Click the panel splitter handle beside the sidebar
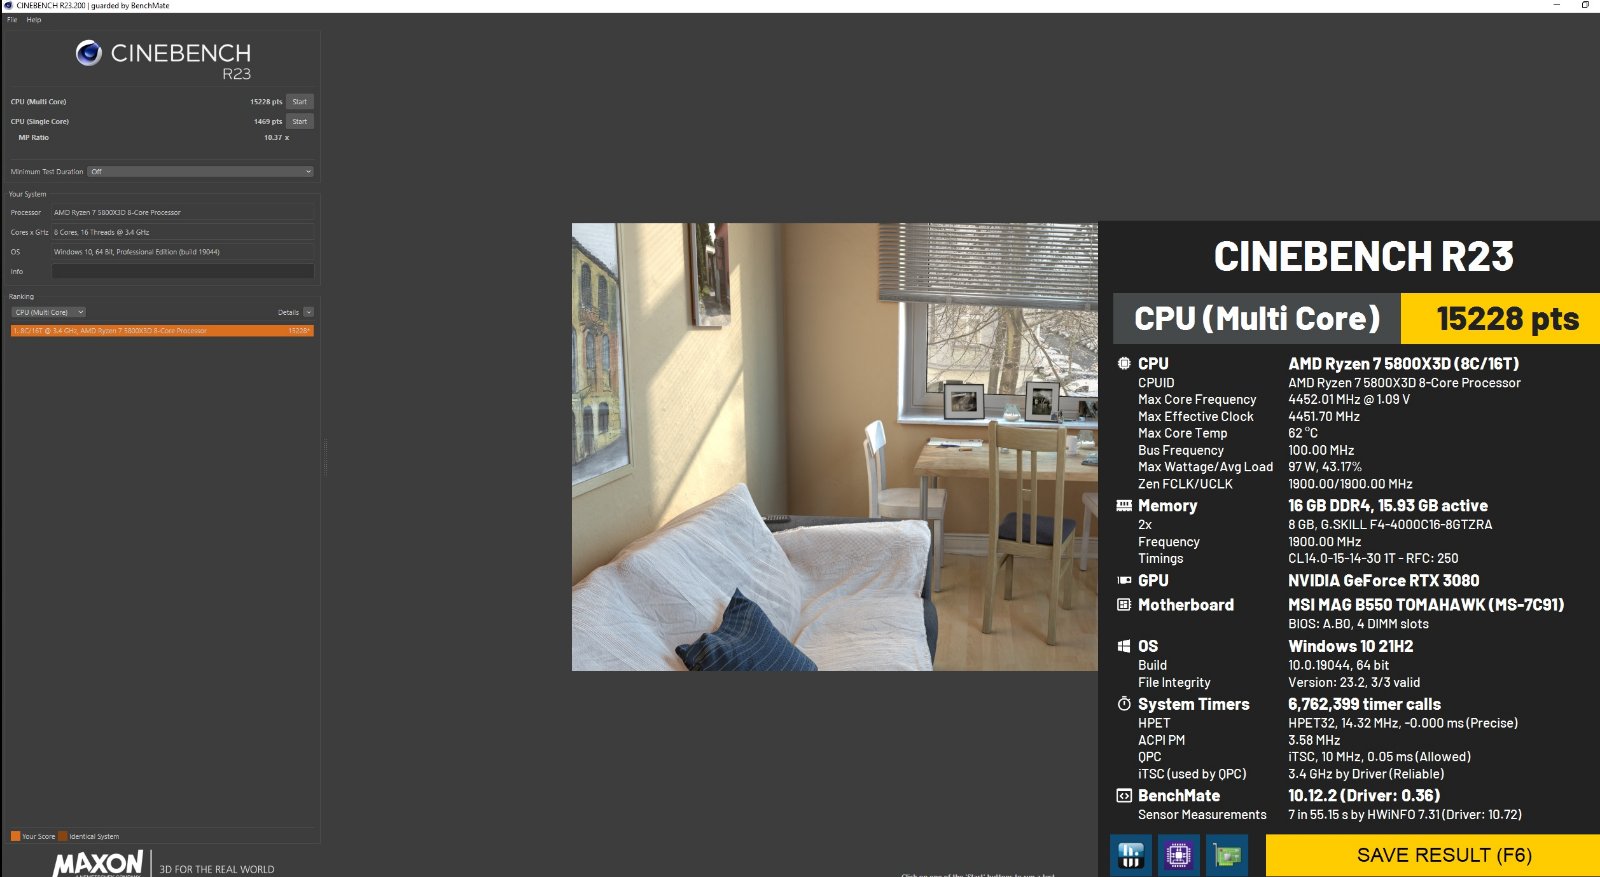 pyautogui.click(x=325, y=456)
